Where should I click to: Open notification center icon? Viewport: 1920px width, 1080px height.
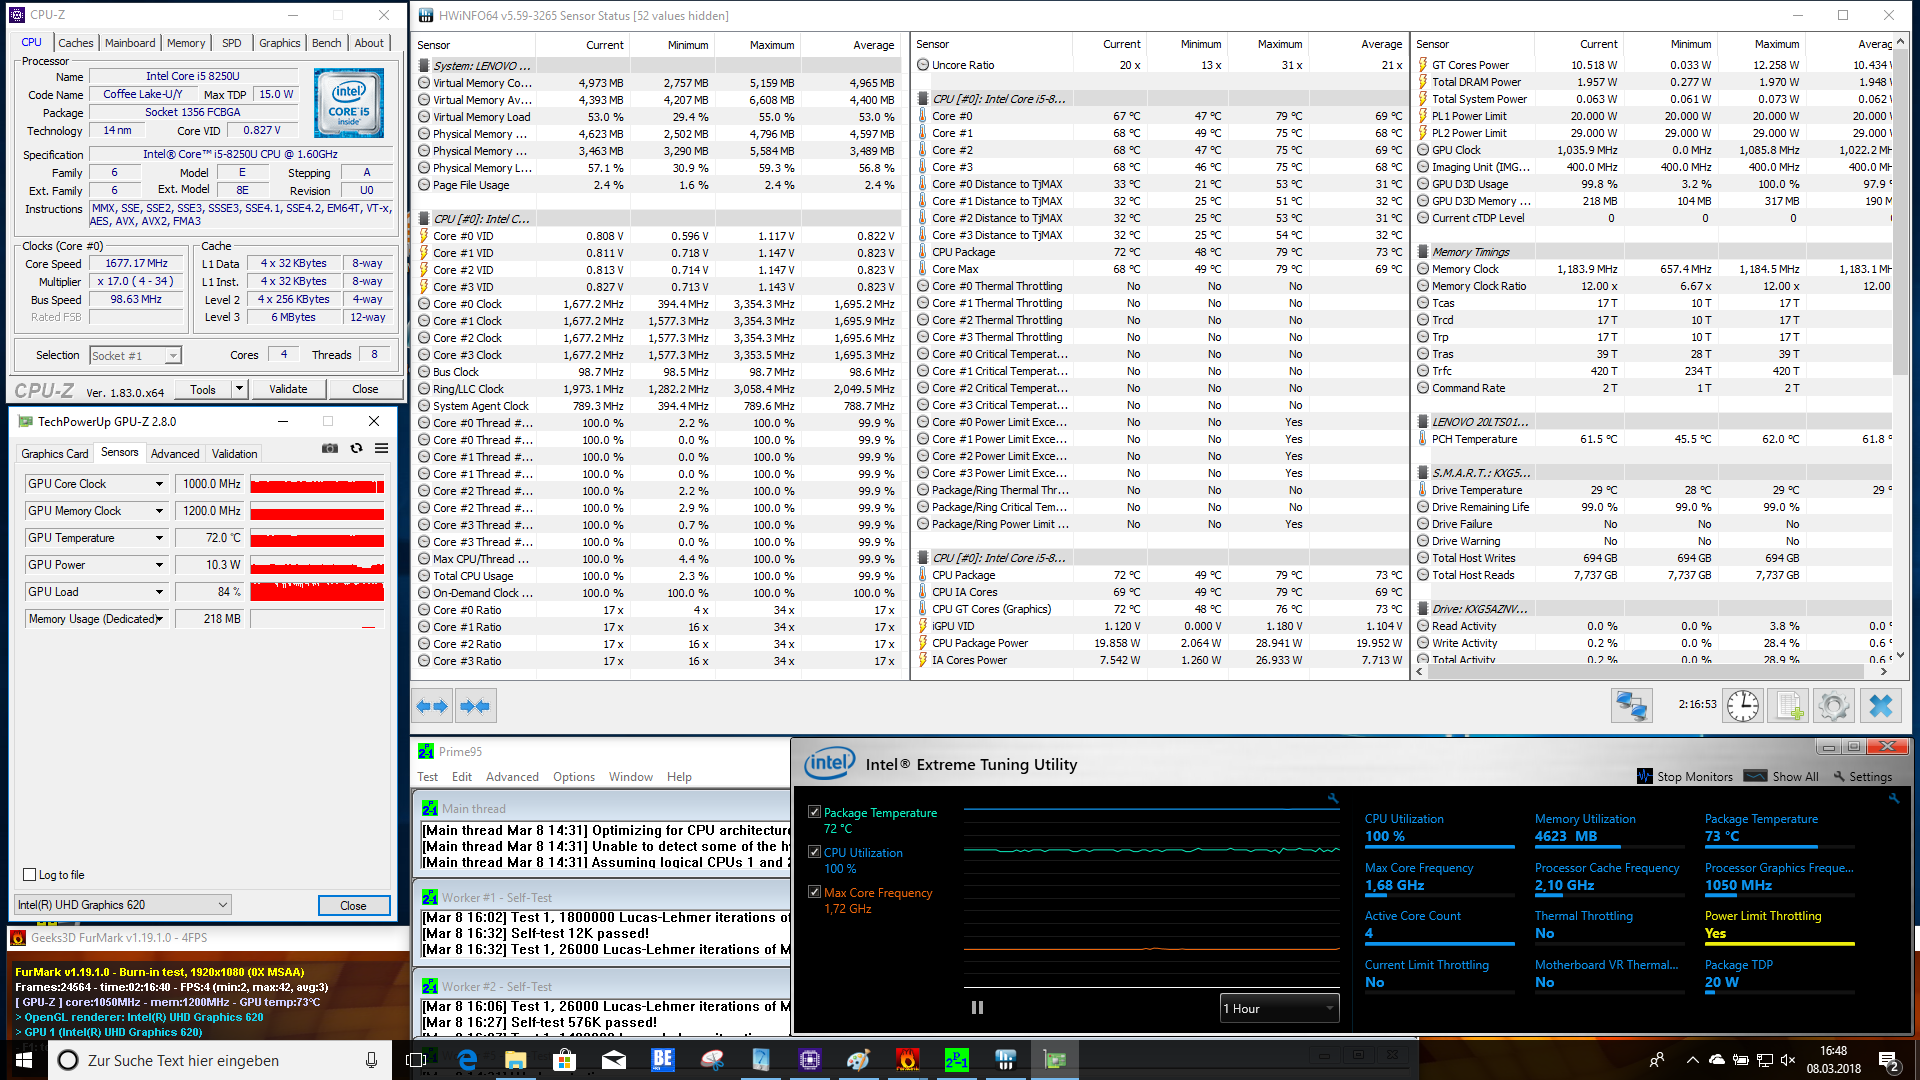click(1888, 1060)
